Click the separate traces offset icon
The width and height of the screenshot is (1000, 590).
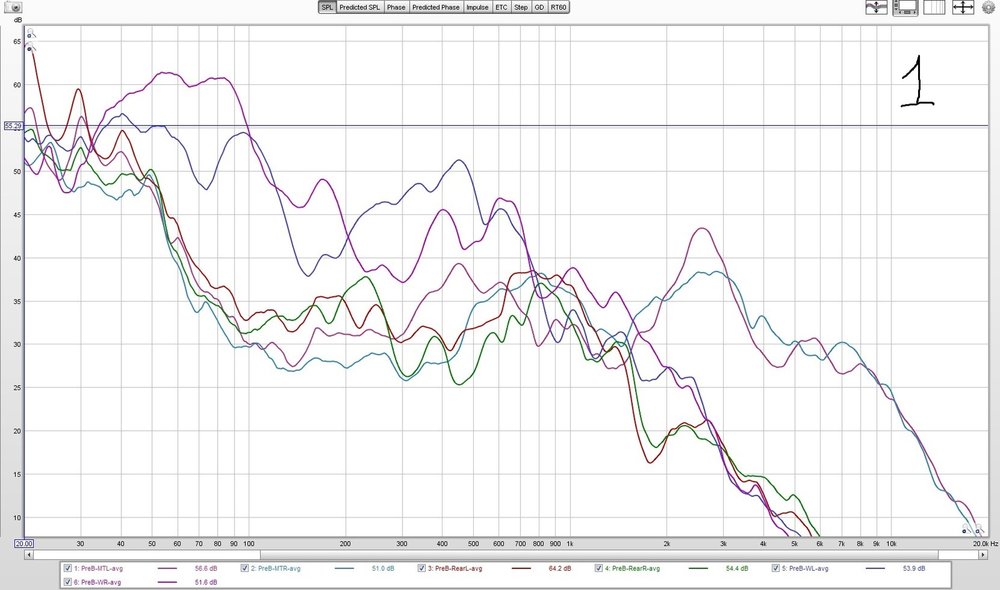tap(876, 8)
